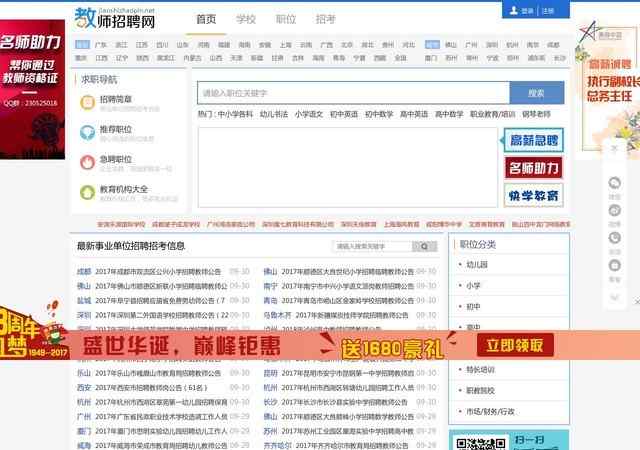Select hot keyword 初中数学
This screenshot has width=640, height=450.
click(379, 114)
